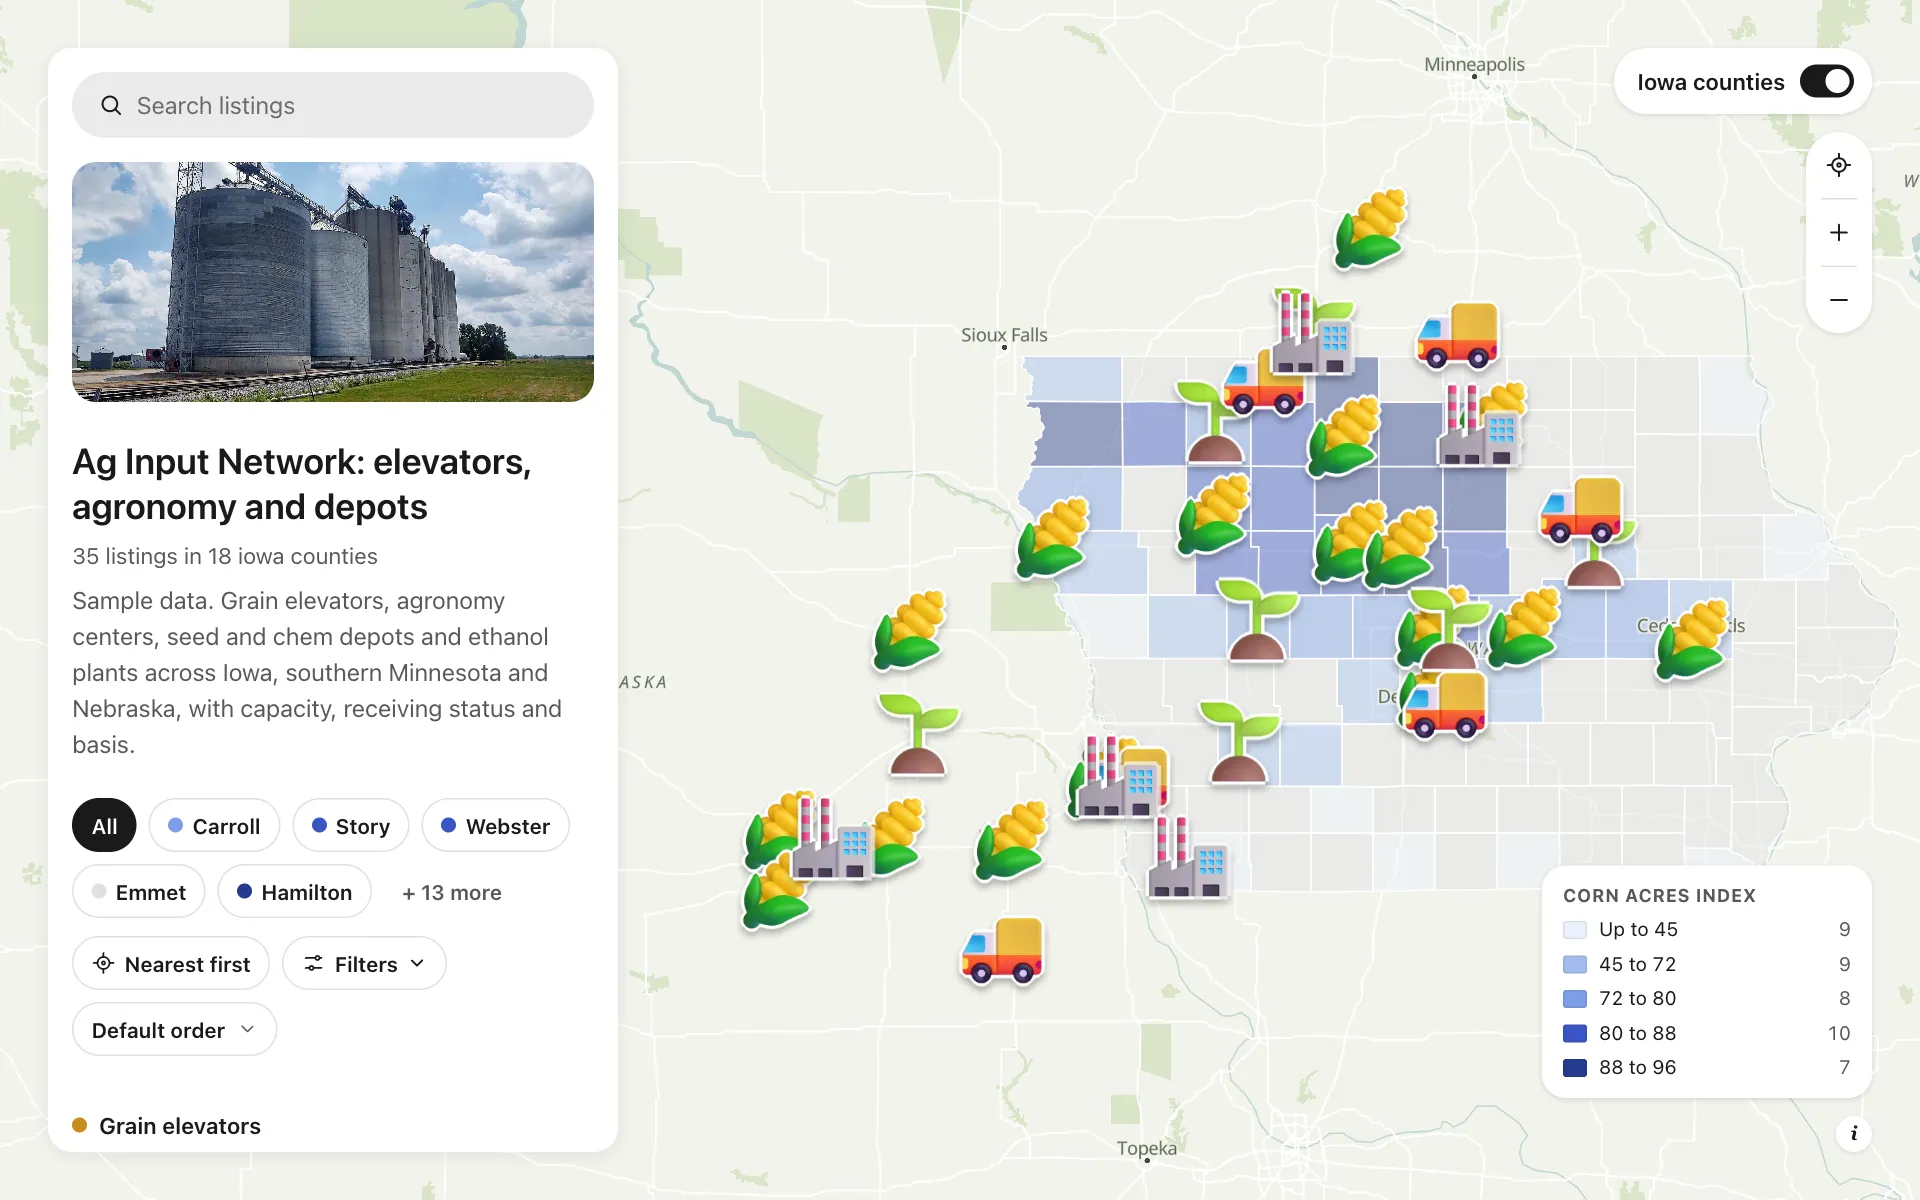This screenshot has height=1200, width=1920.
Task: Click the seedling marker east of the ASKA label
Action: [x=918, y=735]
